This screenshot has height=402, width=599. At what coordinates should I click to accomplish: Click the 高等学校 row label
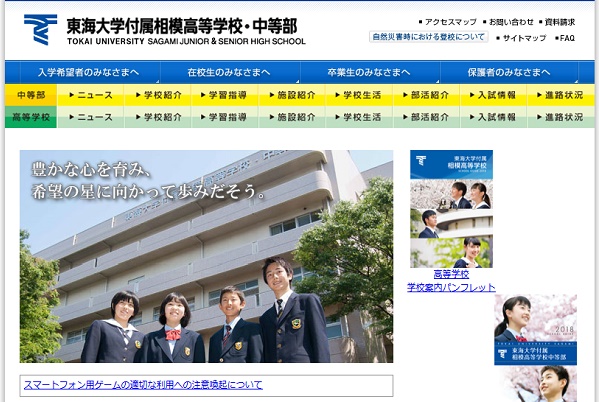31,117
